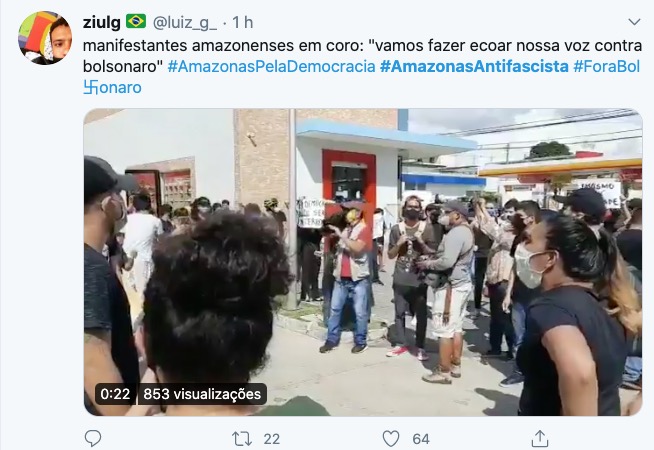The image size is (654, 450).
Task: Click the swastika symbol in hashtag continuation
Action: pos(91,87)
